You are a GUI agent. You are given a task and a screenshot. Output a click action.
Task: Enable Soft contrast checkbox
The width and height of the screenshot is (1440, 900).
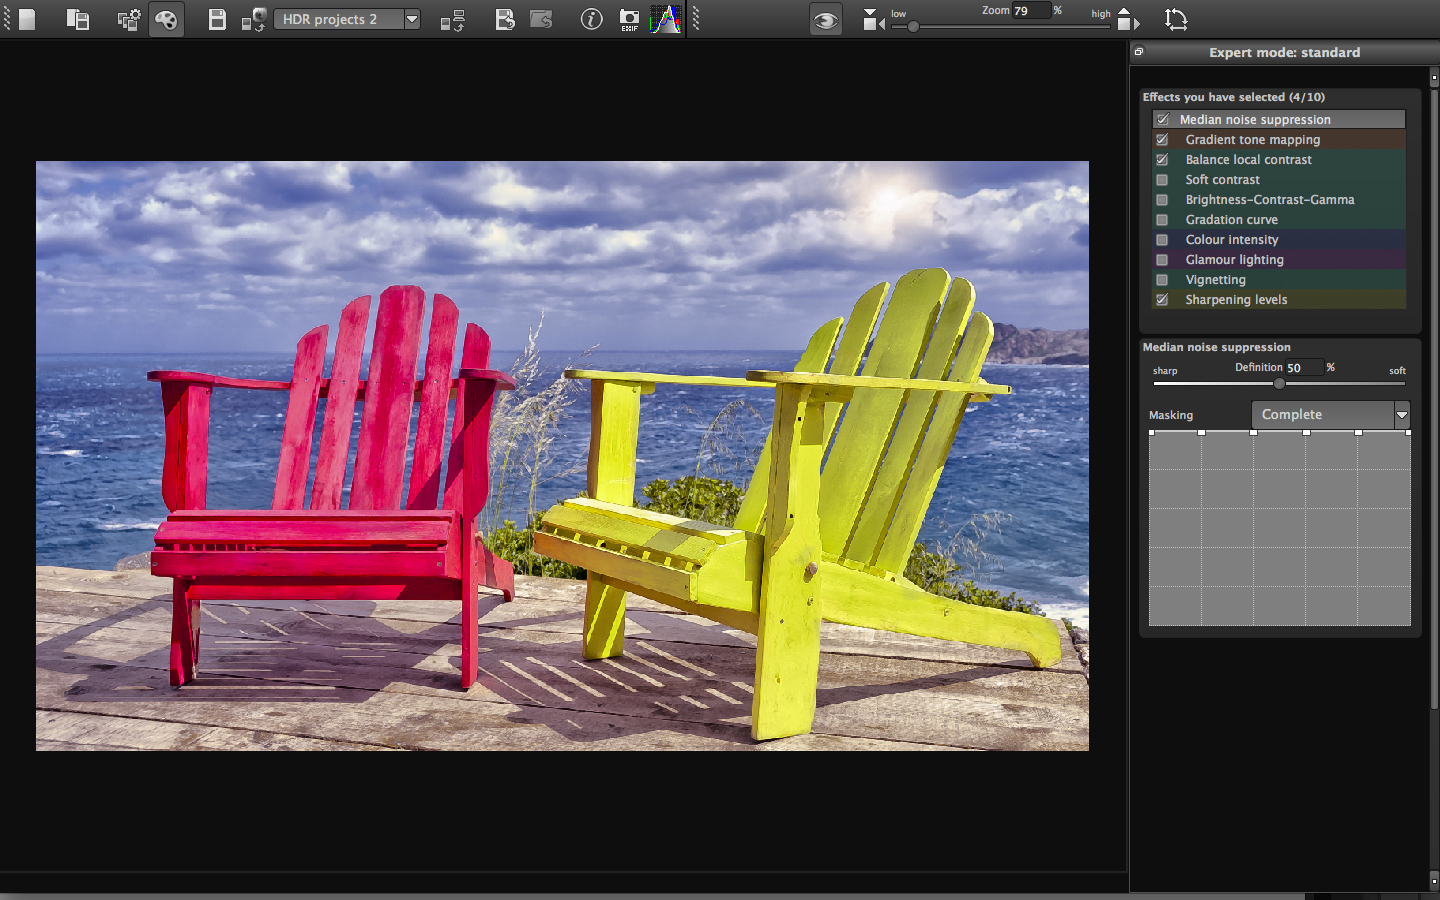click(x=1162, y=179)
